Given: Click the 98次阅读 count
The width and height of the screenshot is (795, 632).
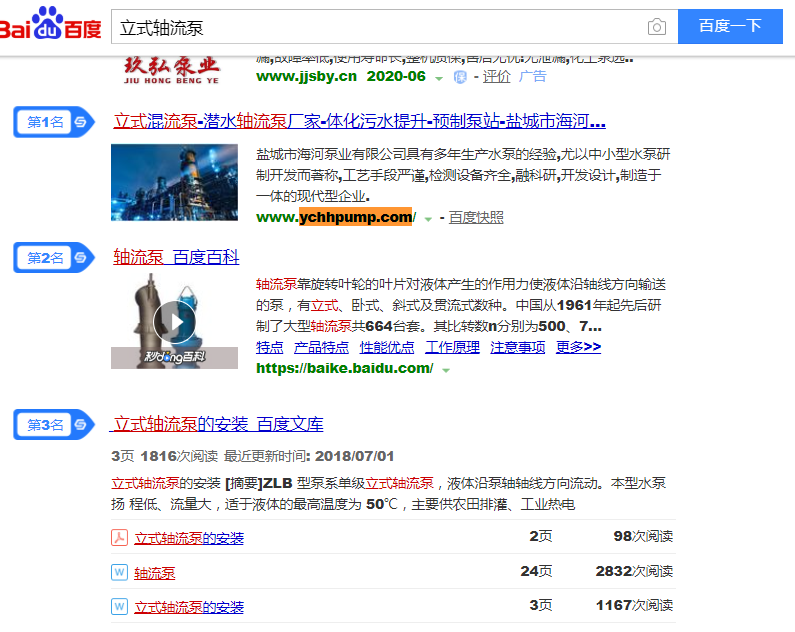Looking at the screenshot, I should [643, 536].
